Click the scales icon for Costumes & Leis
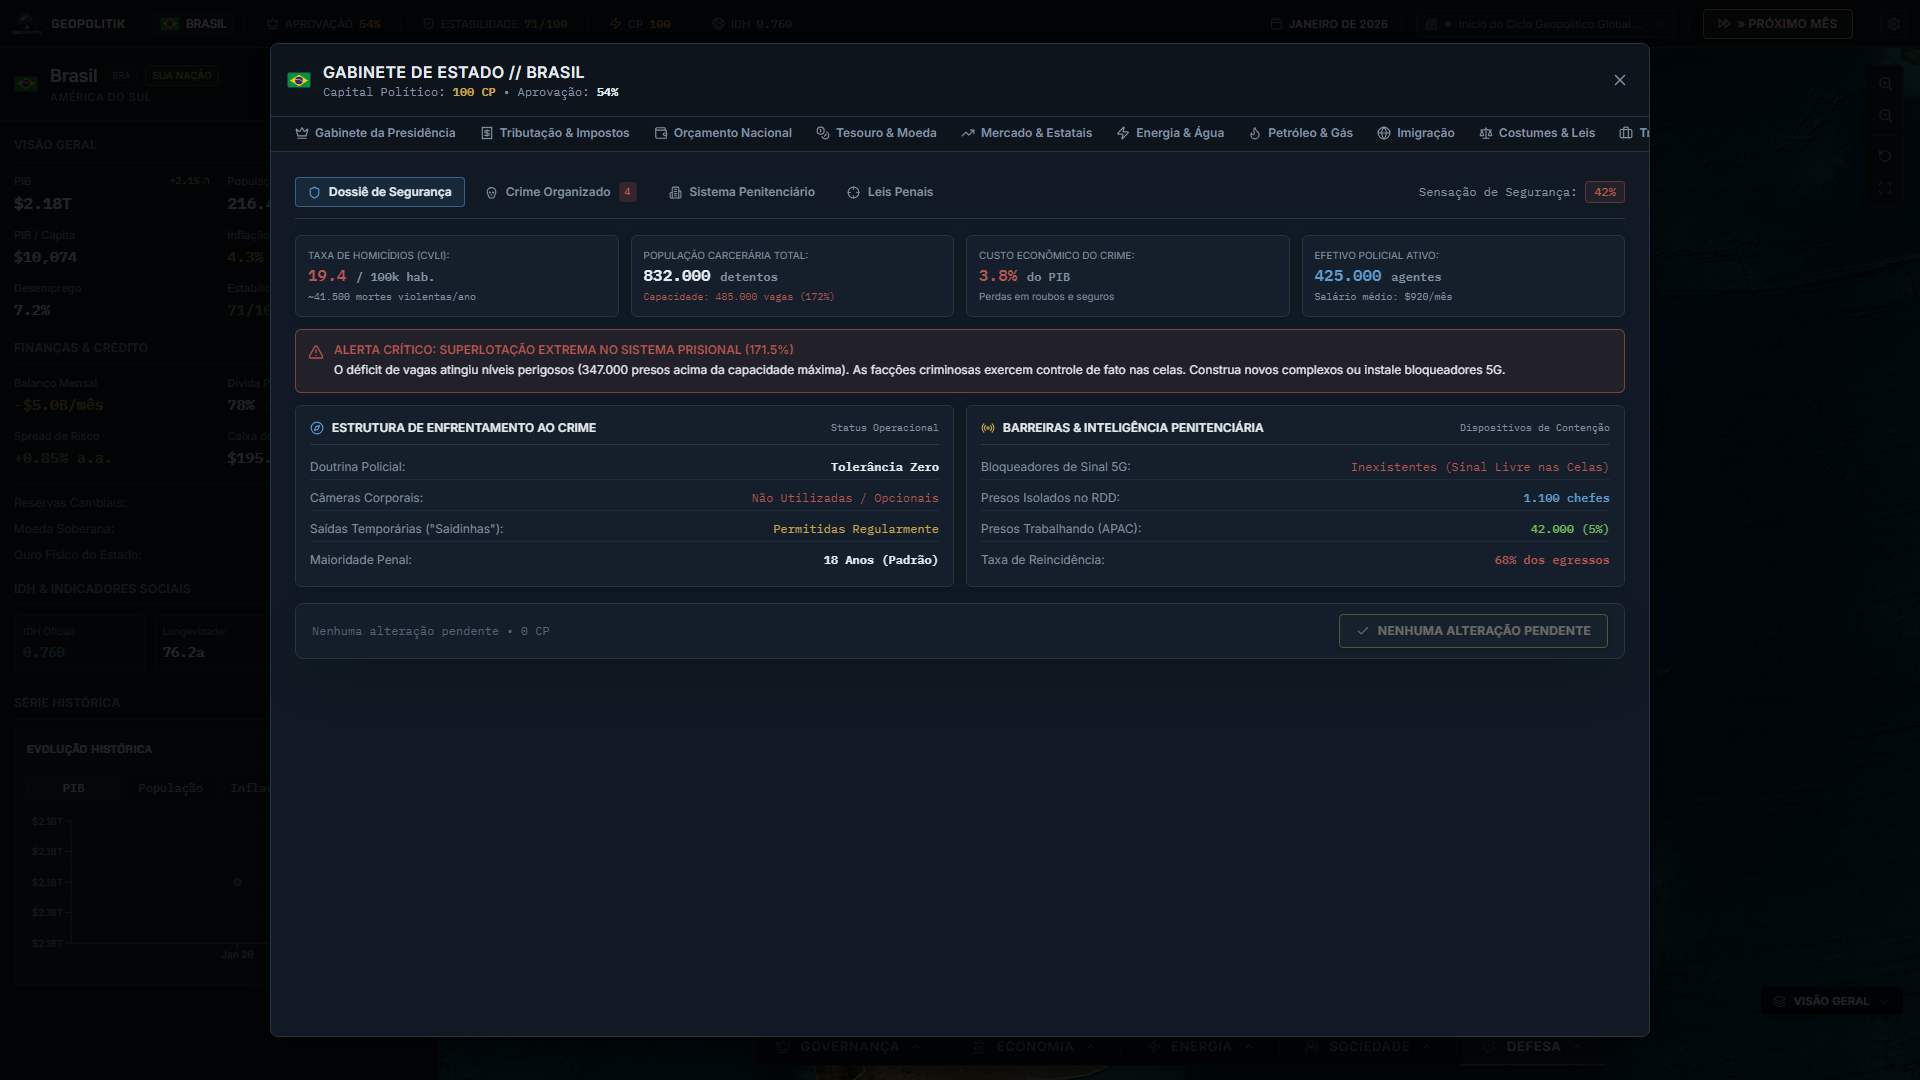 (x=1486, y=133)
